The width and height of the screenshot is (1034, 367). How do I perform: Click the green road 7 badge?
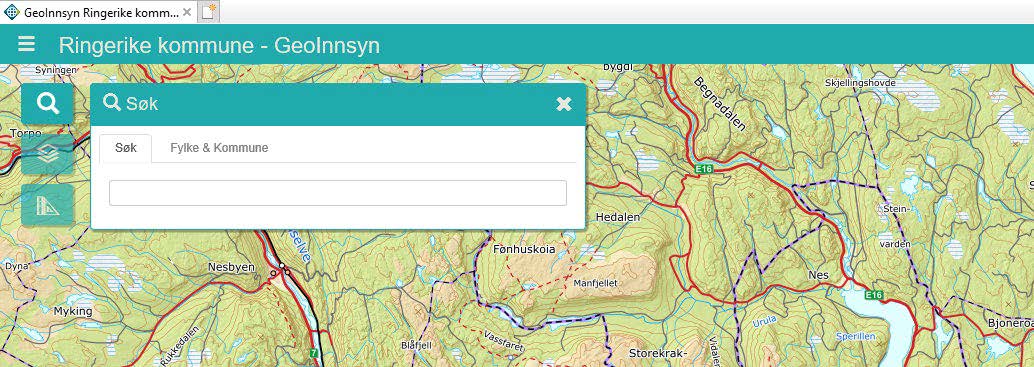tap(313, 353)
